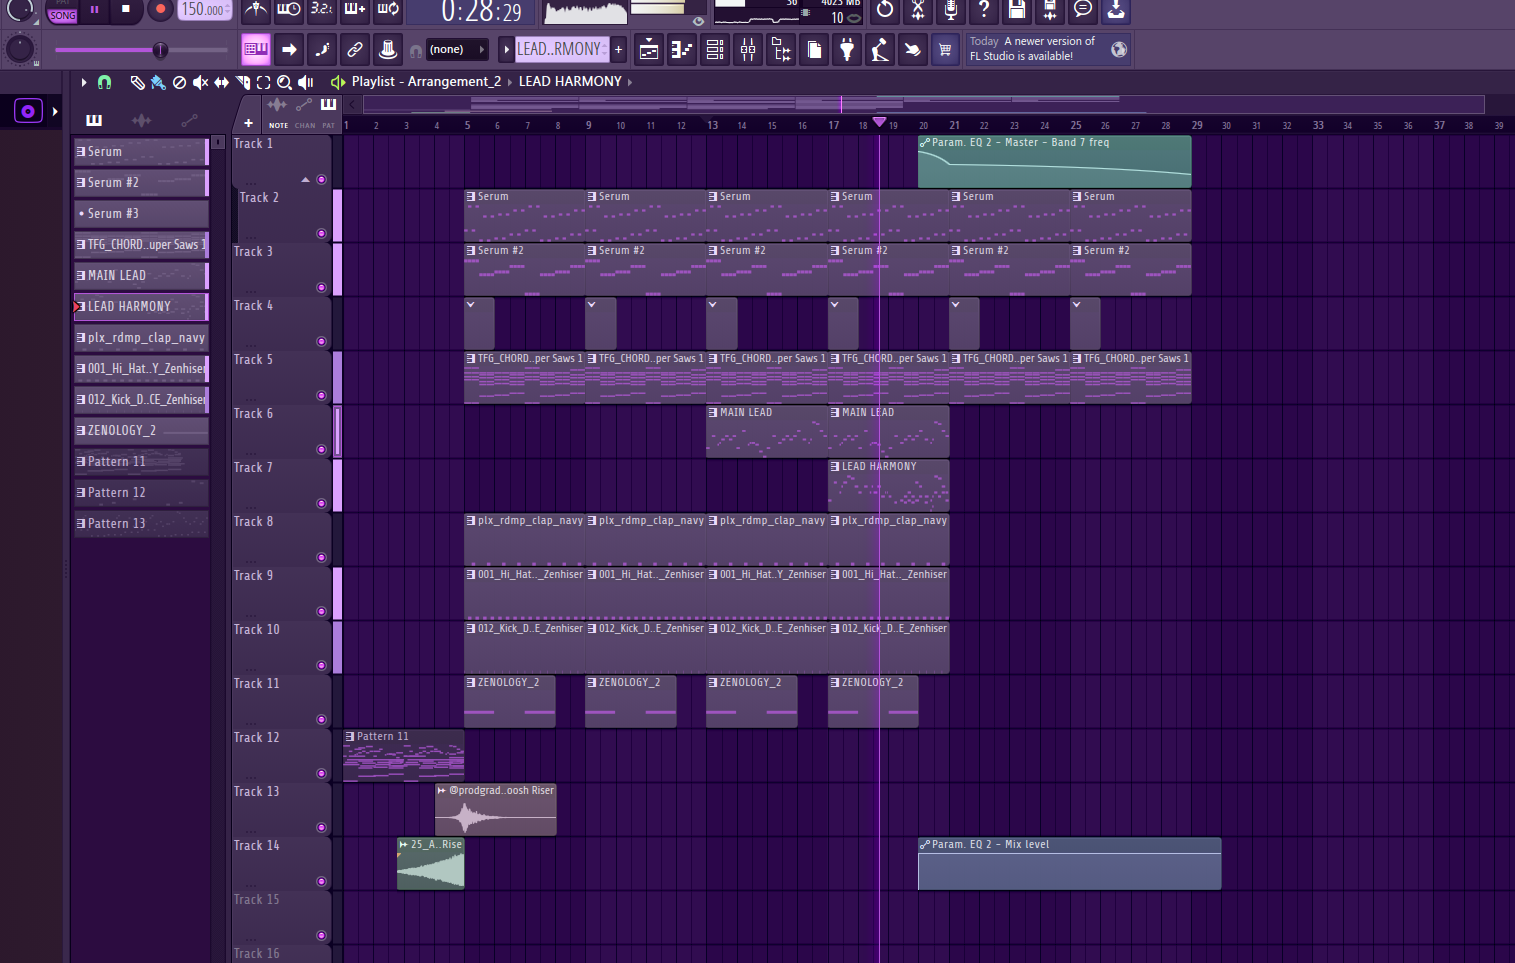Select the MAIN LEAD pattern in the picker
The image size is (1515, 963).
(140, 275)
